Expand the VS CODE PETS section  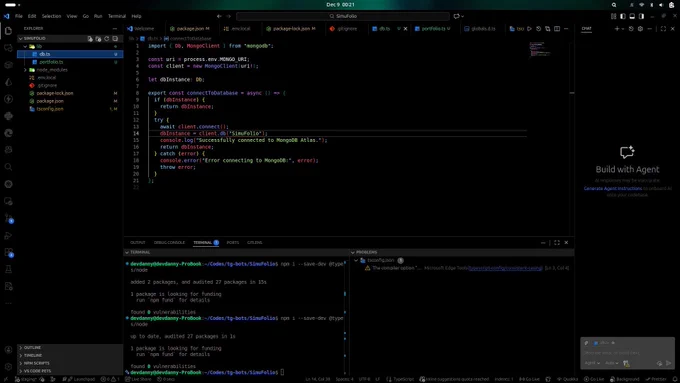(70, 371)
